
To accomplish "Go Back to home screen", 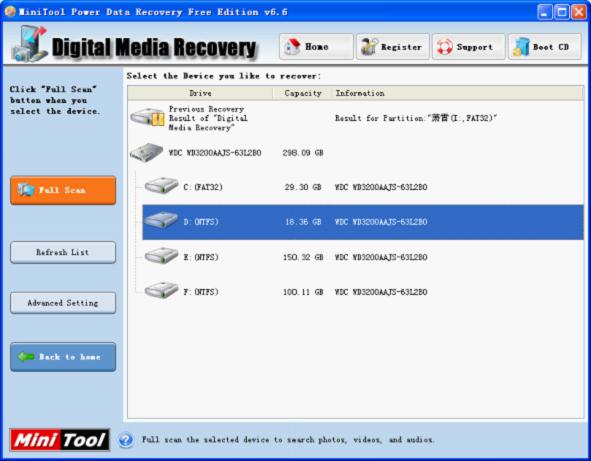I will pos(63,357).
